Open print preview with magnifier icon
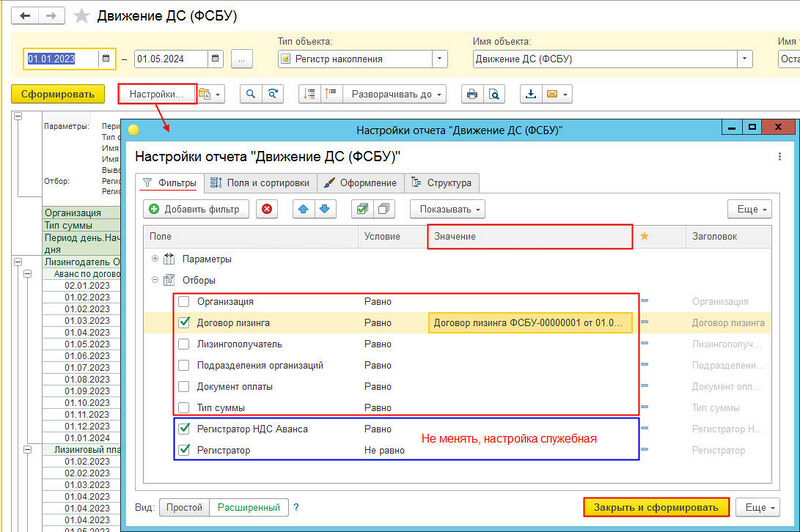The height and width of the screenshot is (532, 800). [493, 94]
